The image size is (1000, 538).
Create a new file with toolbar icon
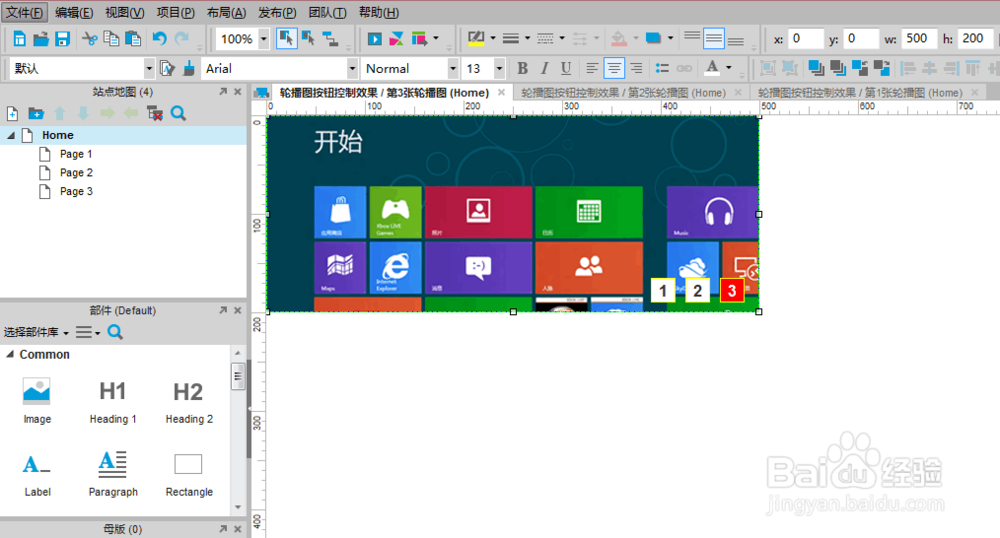click(x=20, y=40)
